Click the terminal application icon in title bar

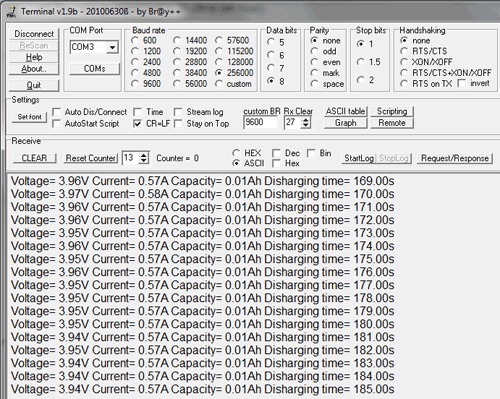coord(12,12)
